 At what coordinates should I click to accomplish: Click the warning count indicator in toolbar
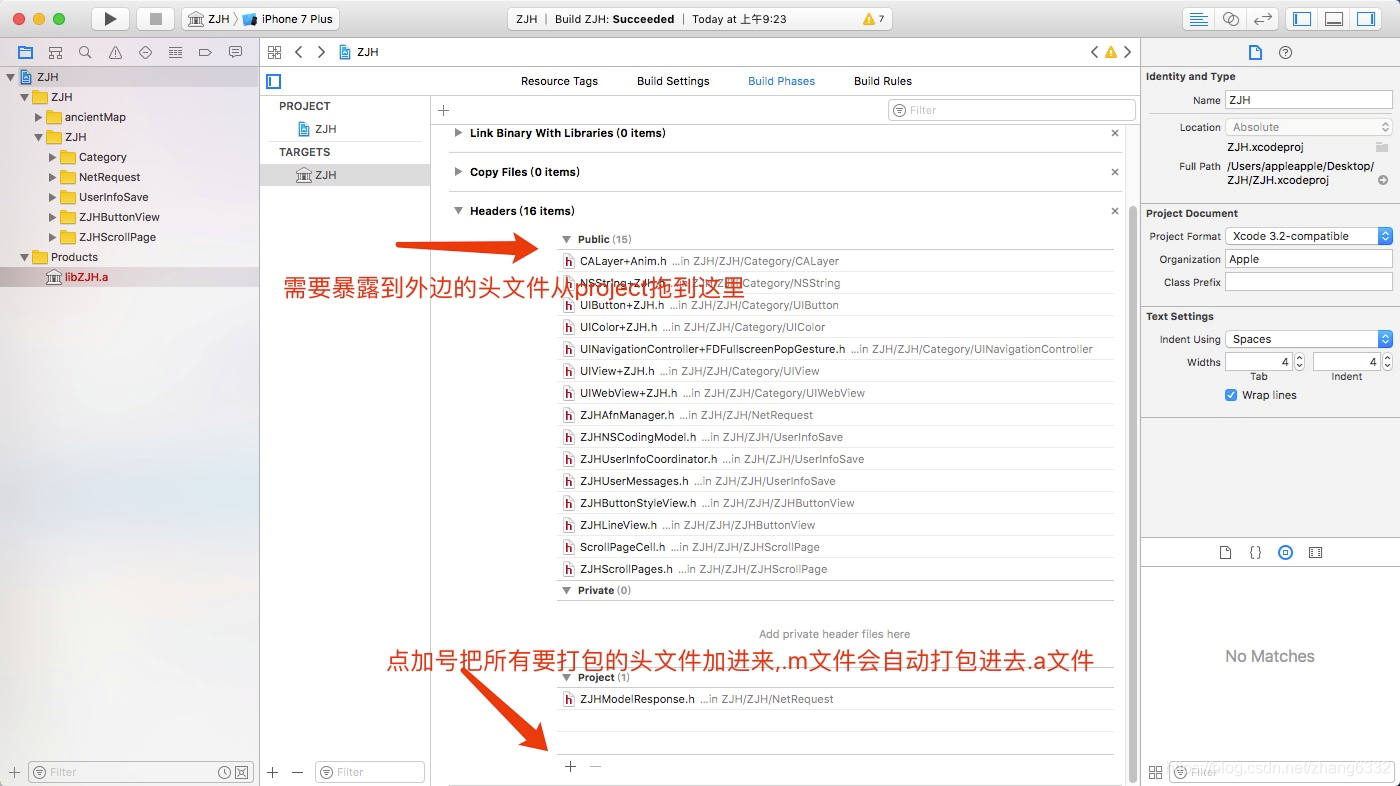874,19
